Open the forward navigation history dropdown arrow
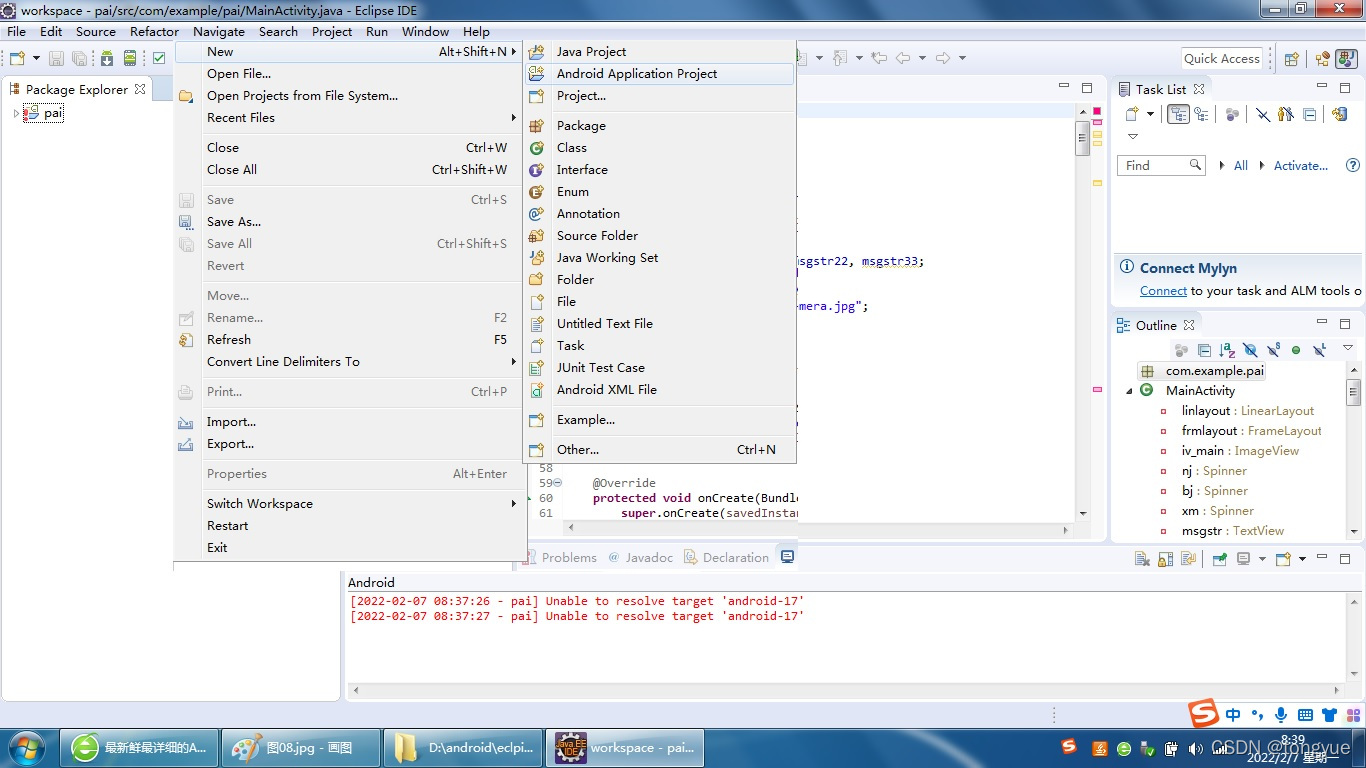The width and height of the screenshot is (1366, 768). [x=962, y=58]
